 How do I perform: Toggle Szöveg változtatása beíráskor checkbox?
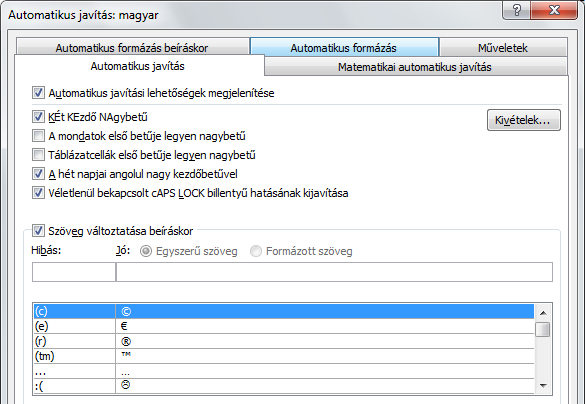38,231
